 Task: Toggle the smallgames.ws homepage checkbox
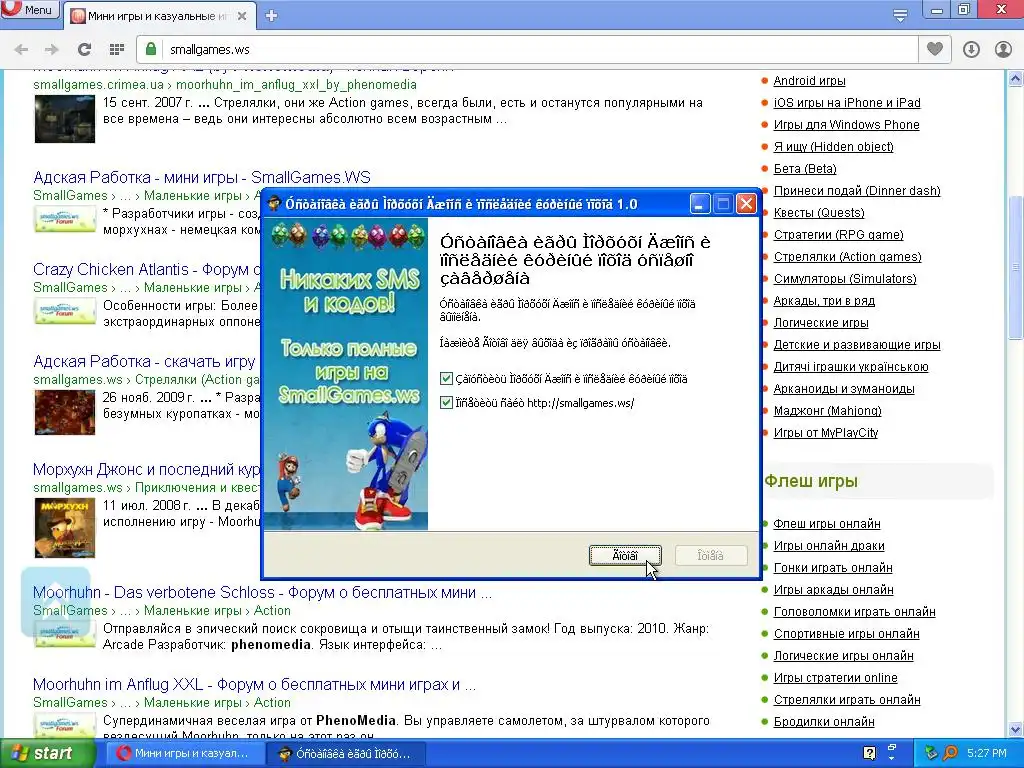[x=446, y=403]
